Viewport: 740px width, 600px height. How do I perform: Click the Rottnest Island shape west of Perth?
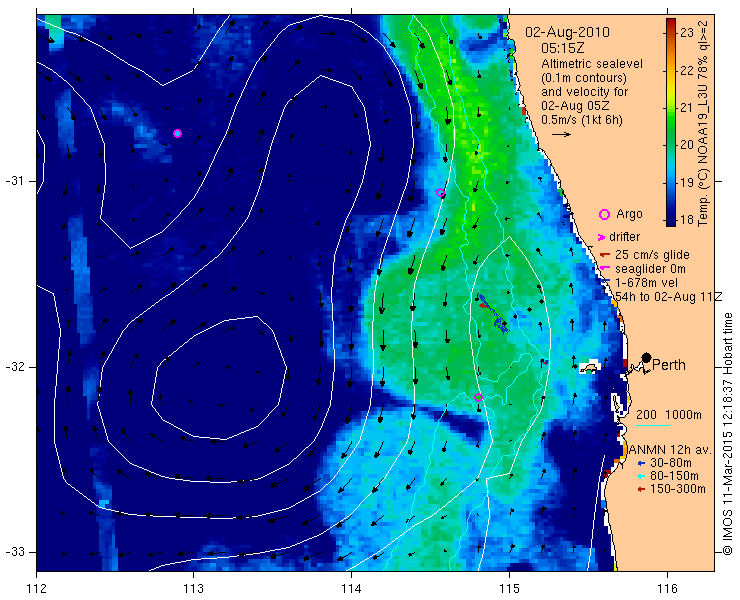(x=589, y=368)
